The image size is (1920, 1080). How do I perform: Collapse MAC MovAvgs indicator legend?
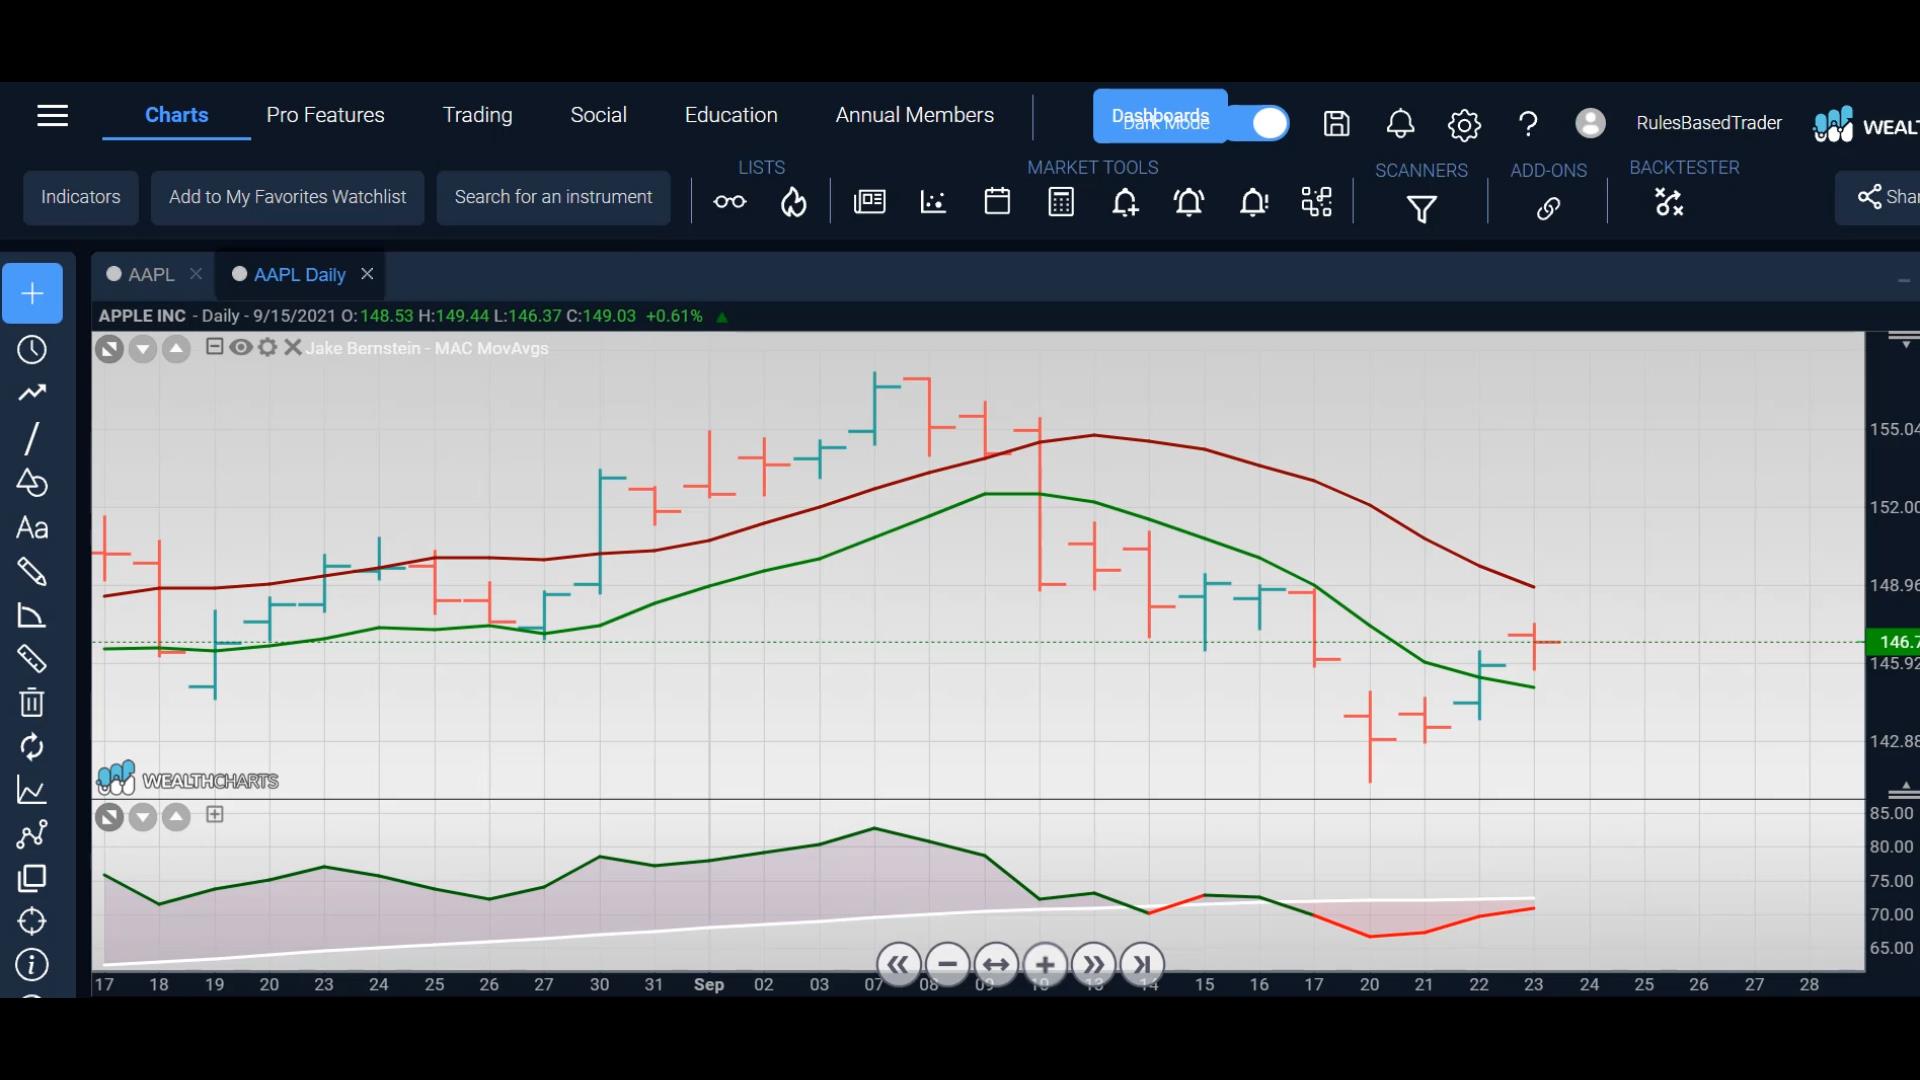[214, 347]
